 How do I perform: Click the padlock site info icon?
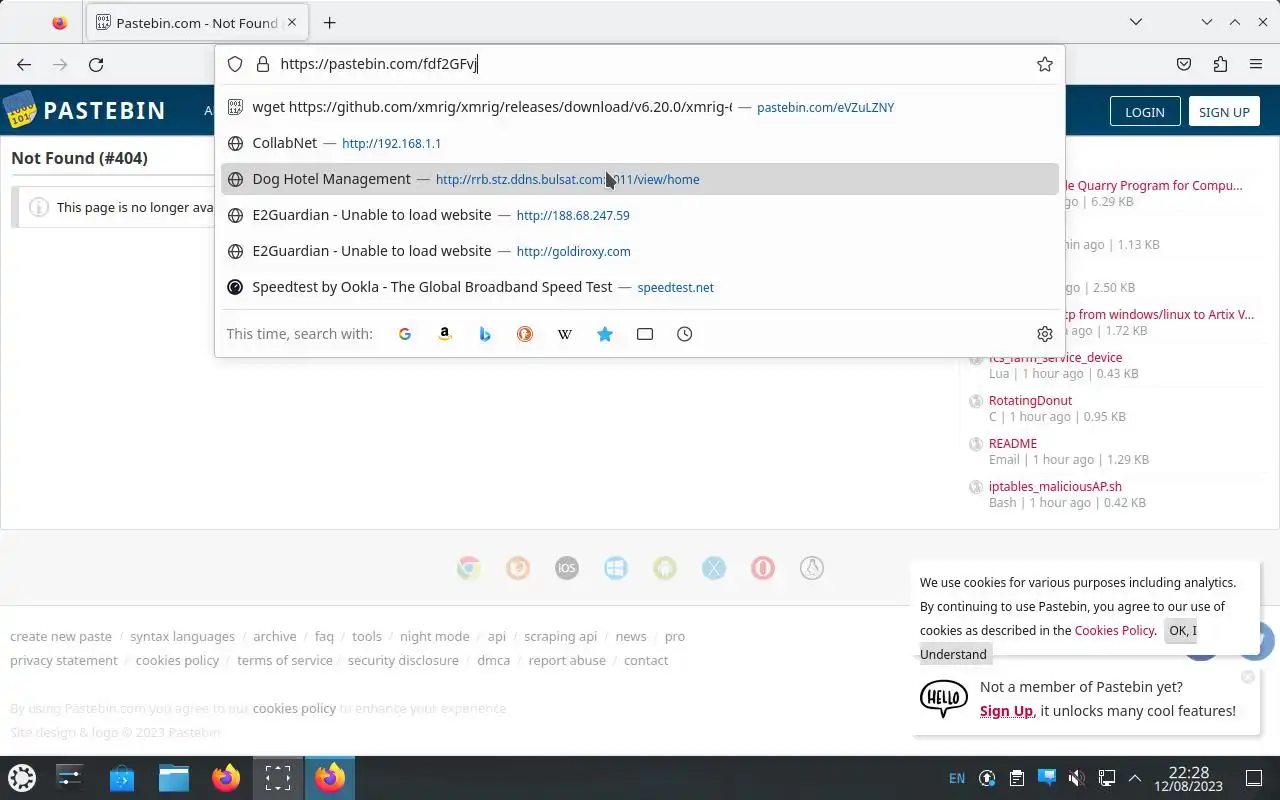tap(263, 64)
